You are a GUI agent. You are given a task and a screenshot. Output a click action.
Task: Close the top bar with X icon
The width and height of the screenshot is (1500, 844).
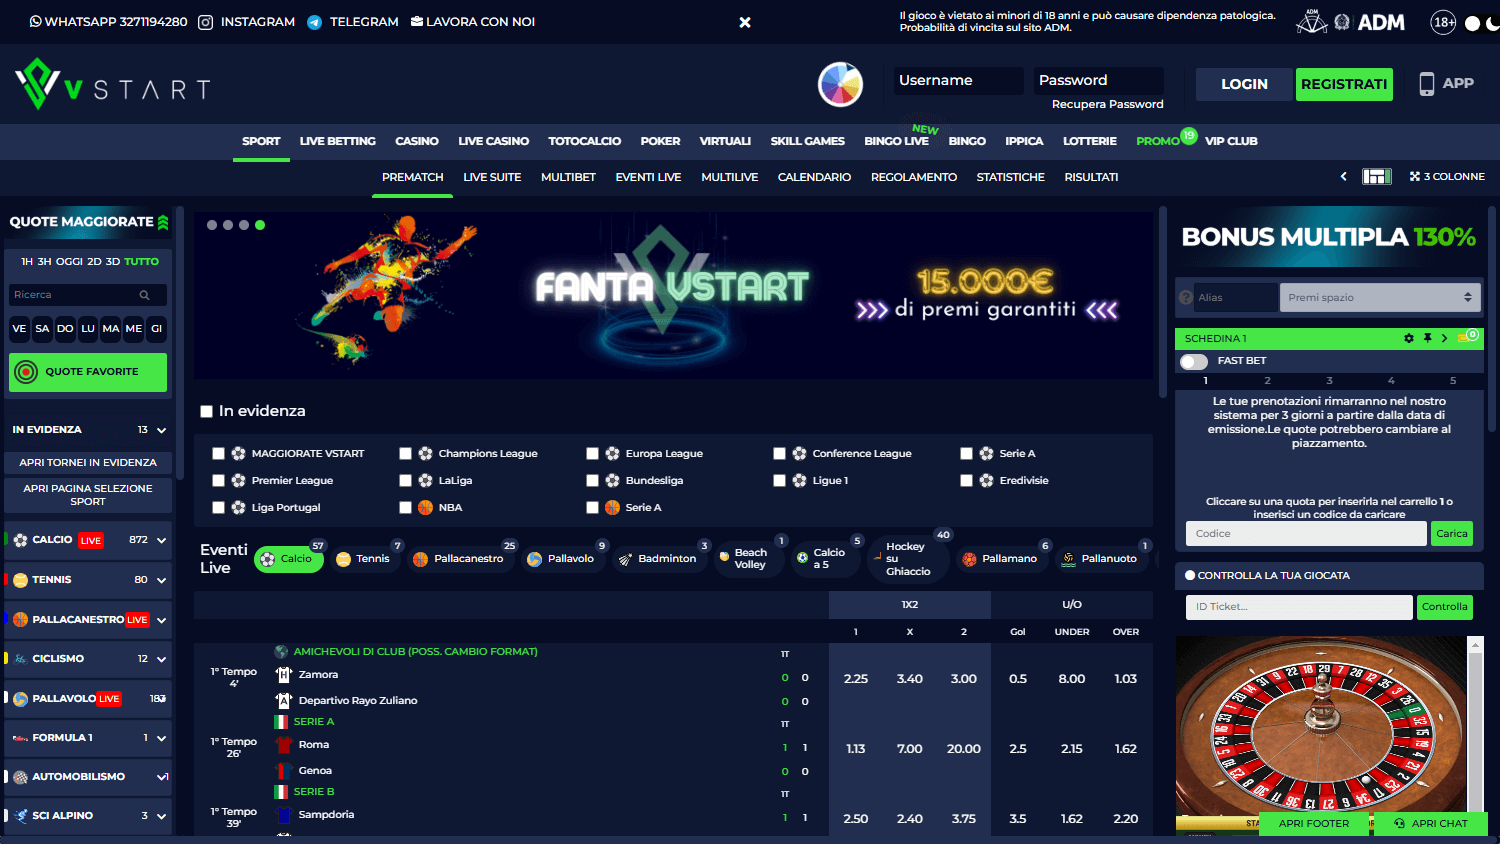[745, 22]
